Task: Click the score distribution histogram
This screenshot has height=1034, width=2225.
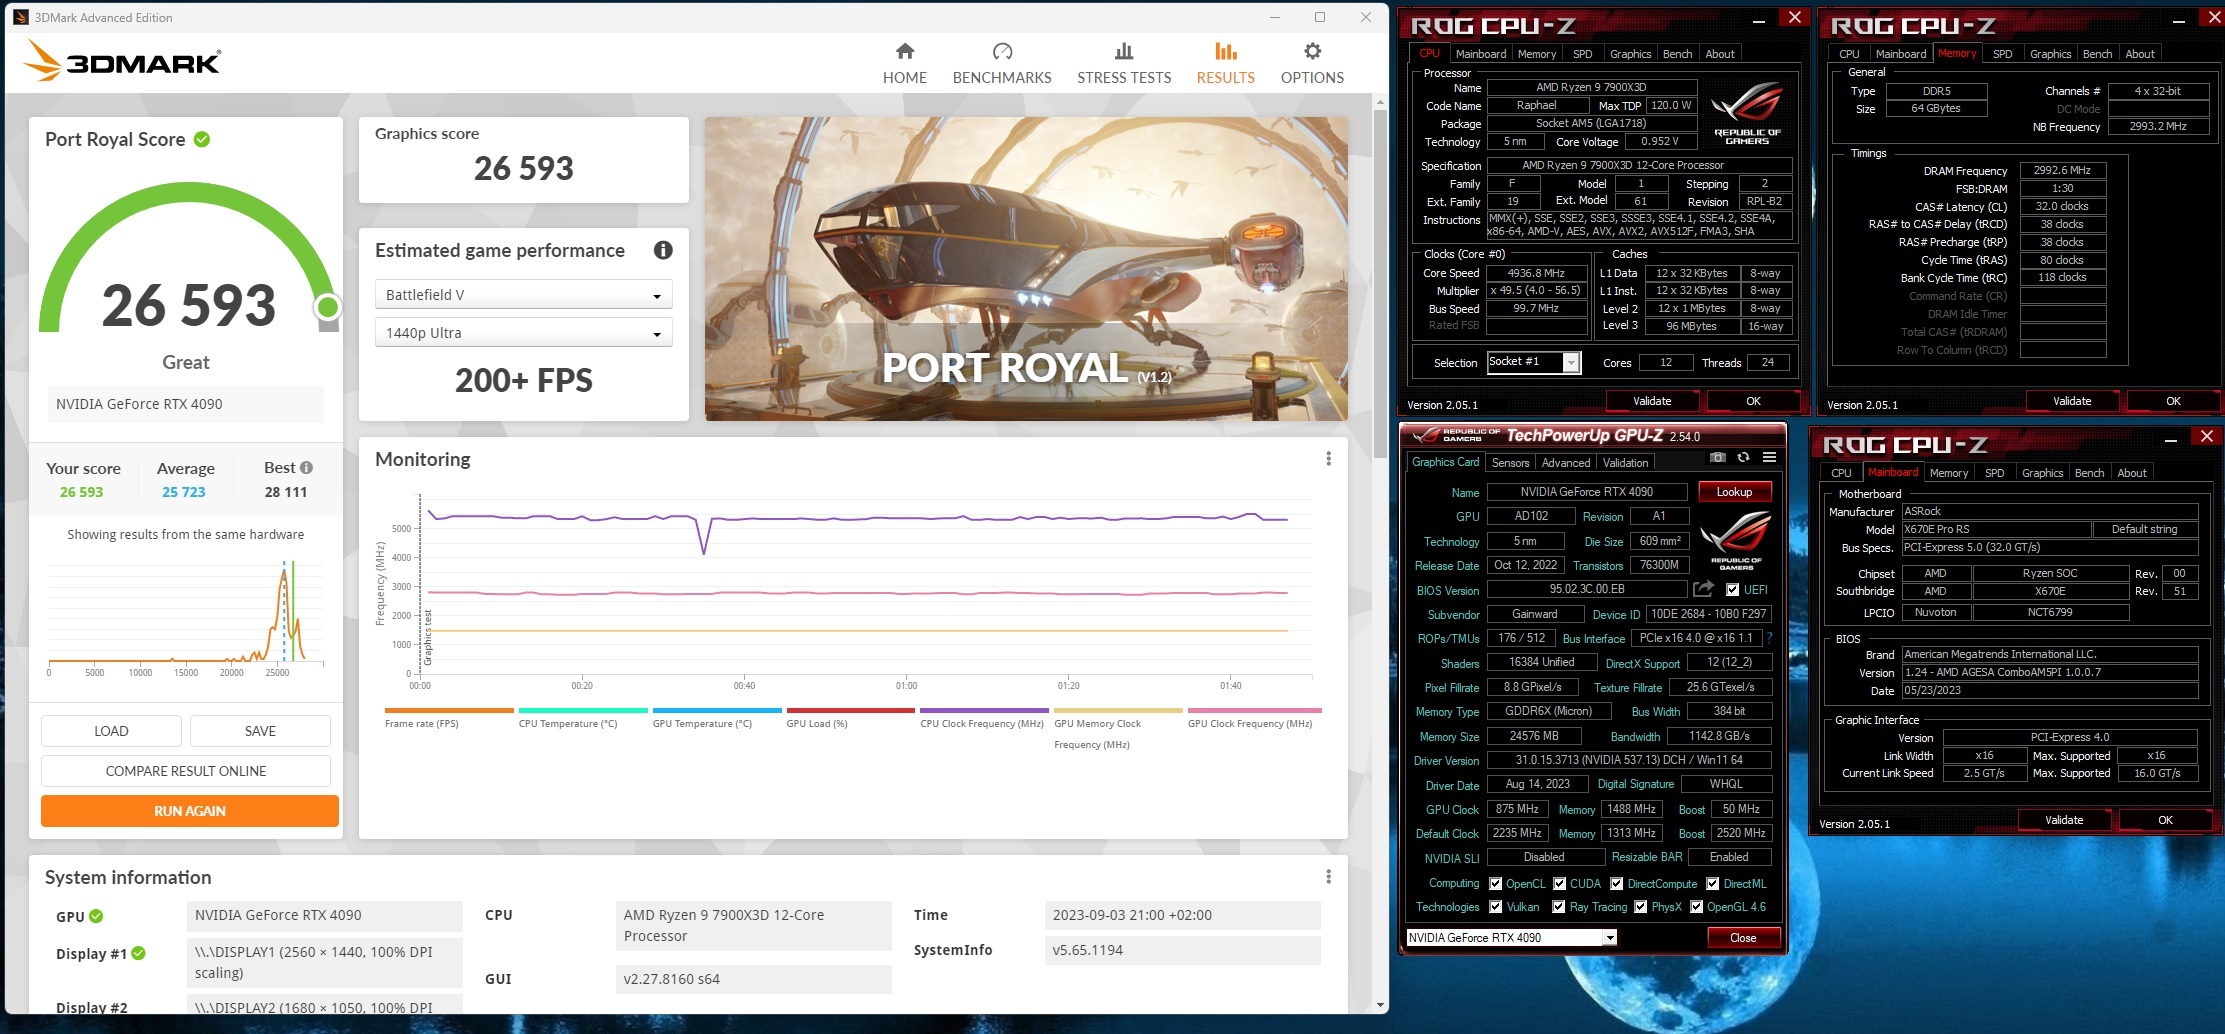Action: tap(186, 612)
